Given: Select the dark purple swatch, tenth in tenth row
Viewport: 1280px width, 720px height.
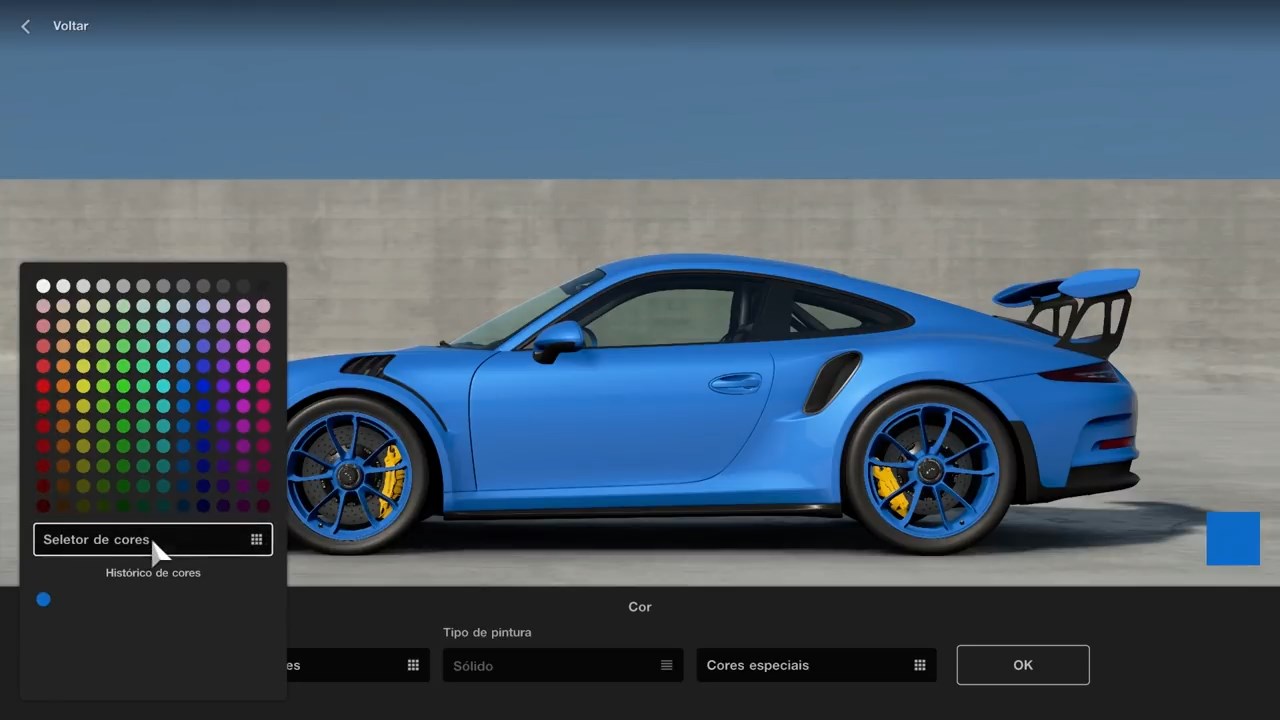Looking at the screenshot, I should (223, 466).
